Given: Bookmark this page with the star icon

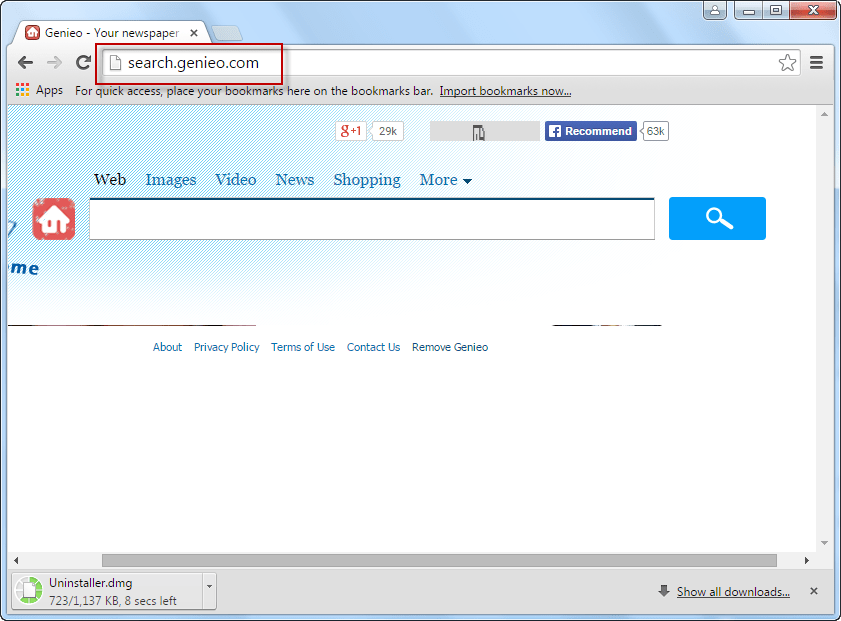Looking at the screenshot, I should pyautogui.click(x=787, y=63).
